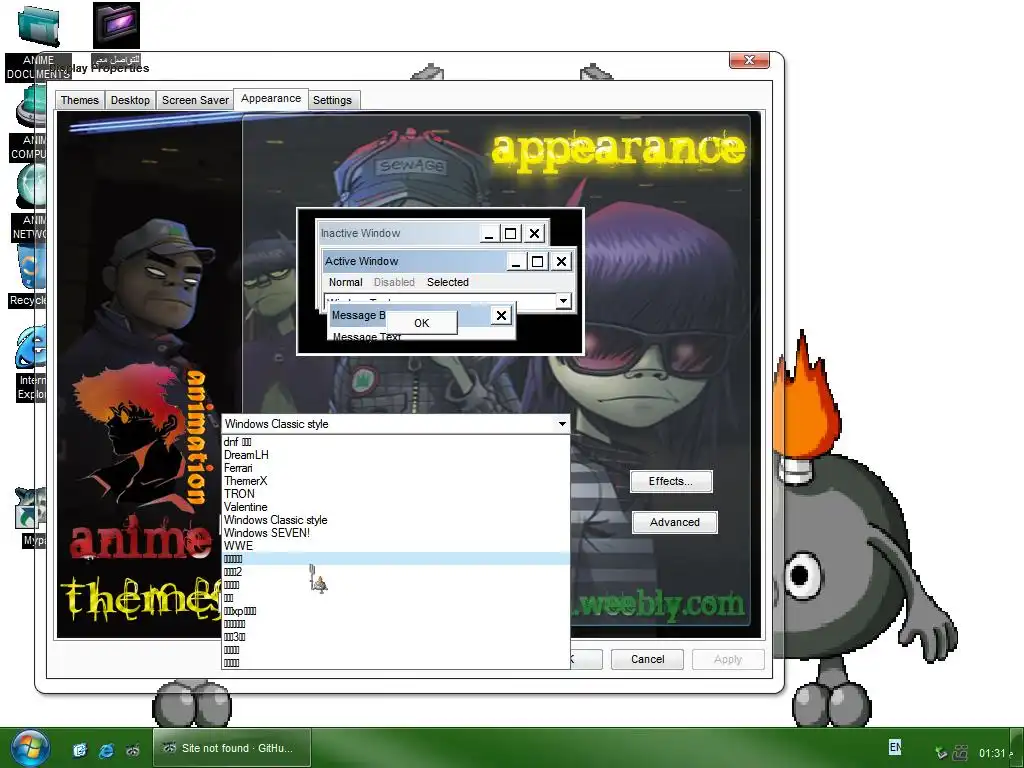The height and width of the screenshot is (768, 1024).
Task: Select the highlighted list entry below WWE
Action: (396, 559)
